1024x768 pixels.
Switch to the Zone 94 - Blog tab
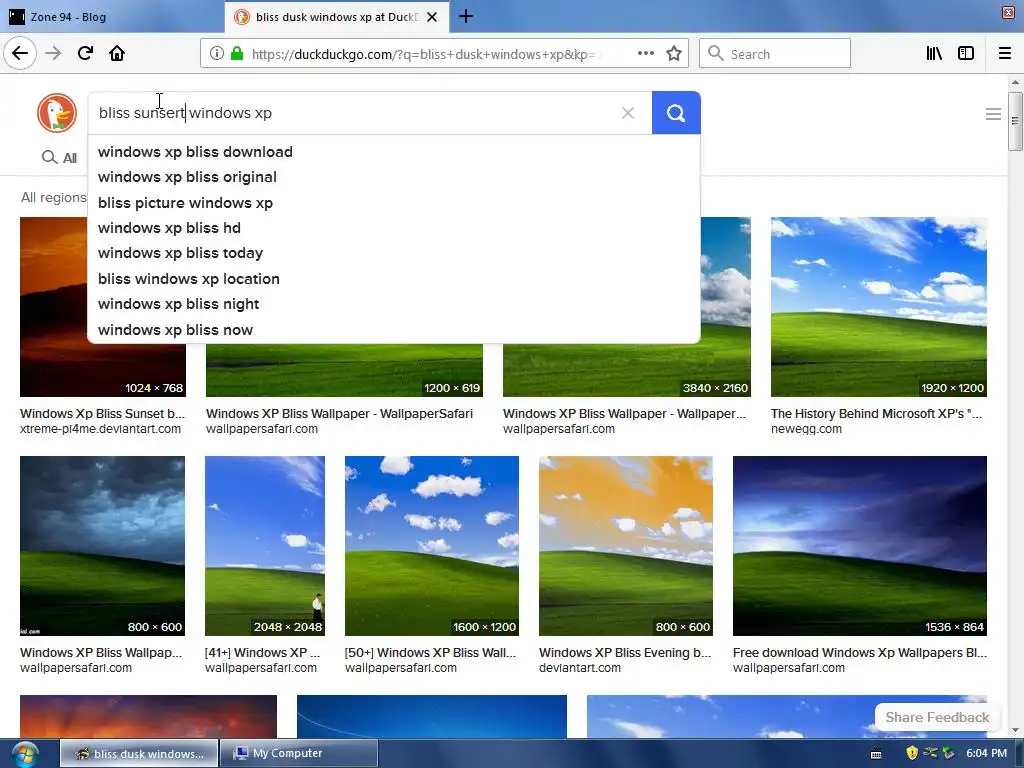coord(112,17)
